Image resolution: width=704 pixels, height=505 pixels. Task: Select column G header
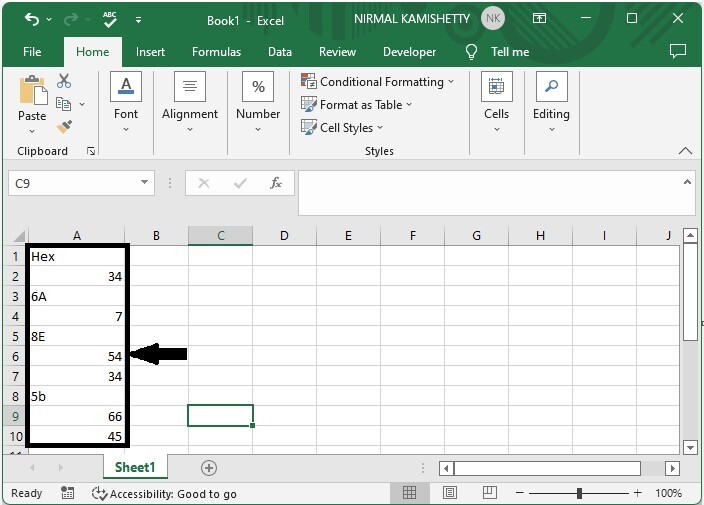click(x=476, y=236)
